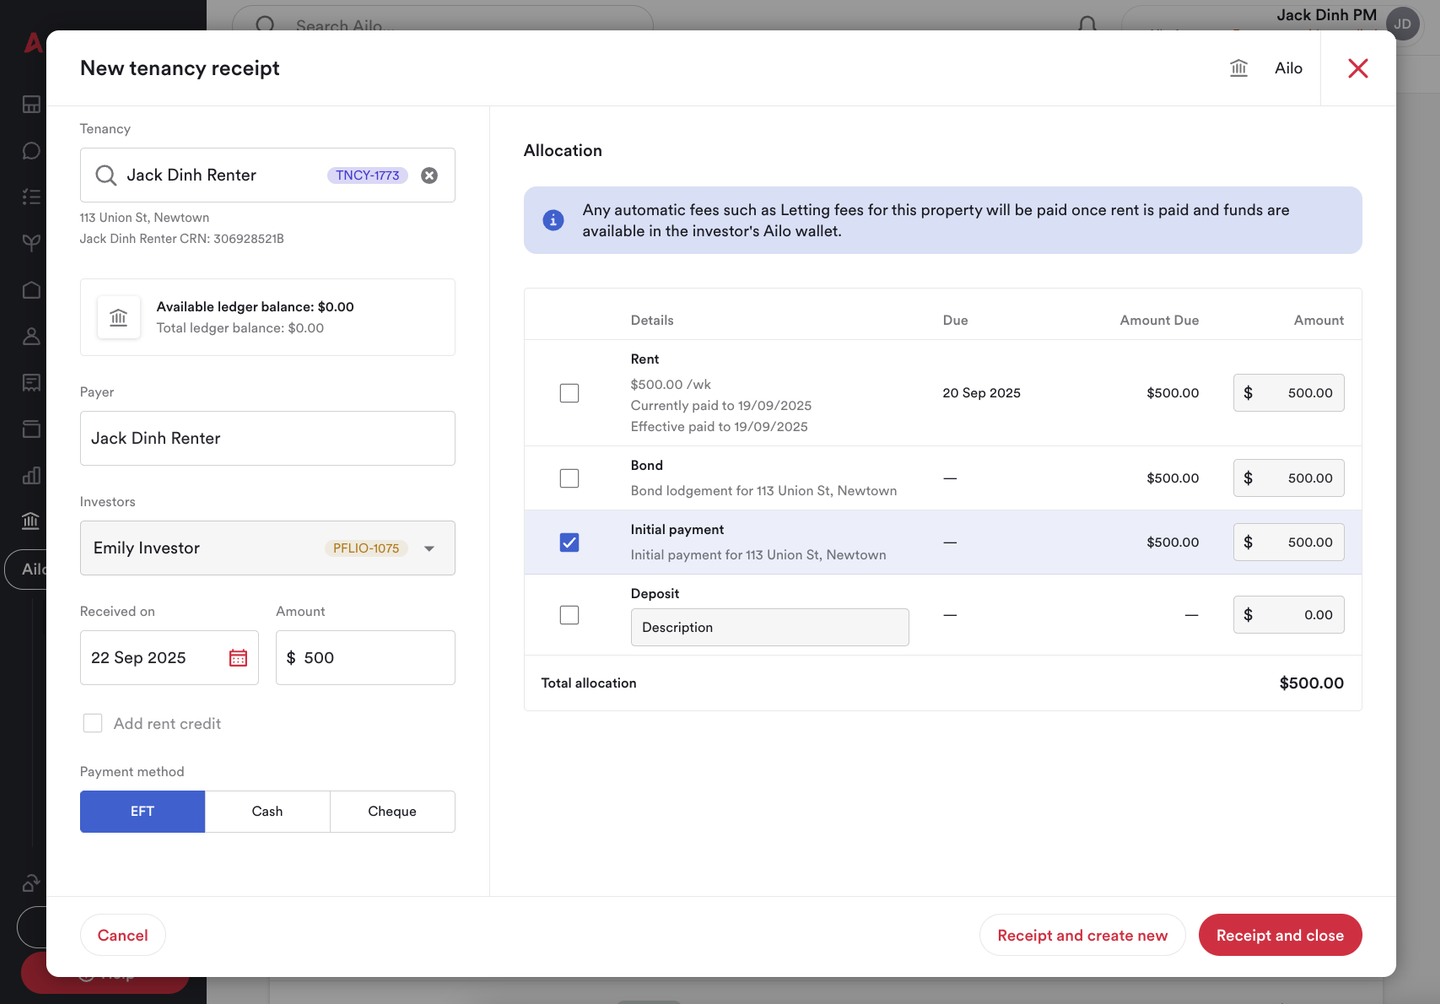Tick the Bond allocation checkbox
Screen dimensions: 1440x1004
click(x=569, y=478)
